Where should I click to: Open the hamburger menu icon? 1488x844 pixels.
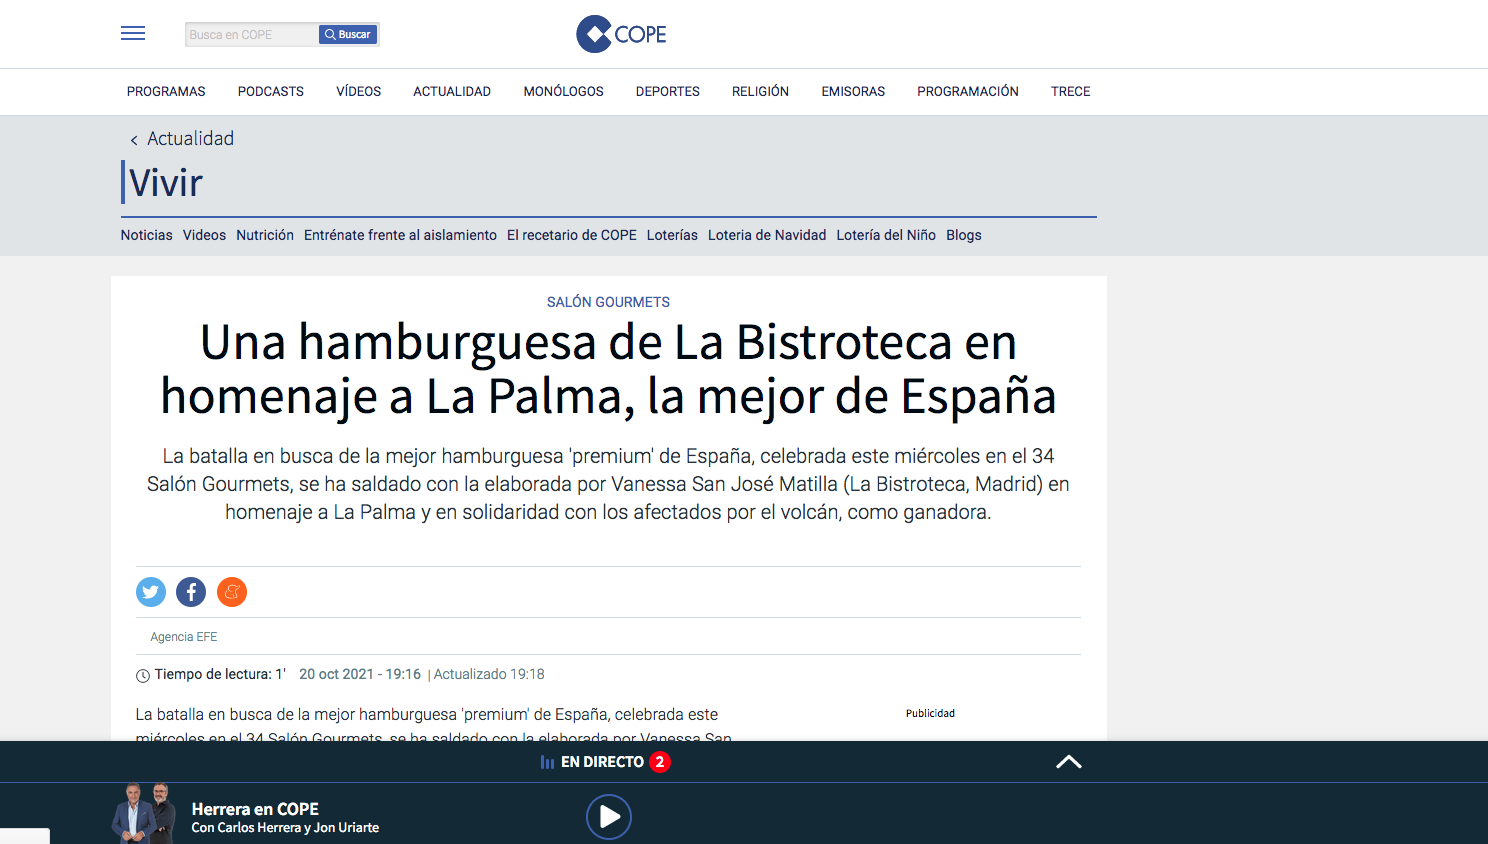point(133,34)
